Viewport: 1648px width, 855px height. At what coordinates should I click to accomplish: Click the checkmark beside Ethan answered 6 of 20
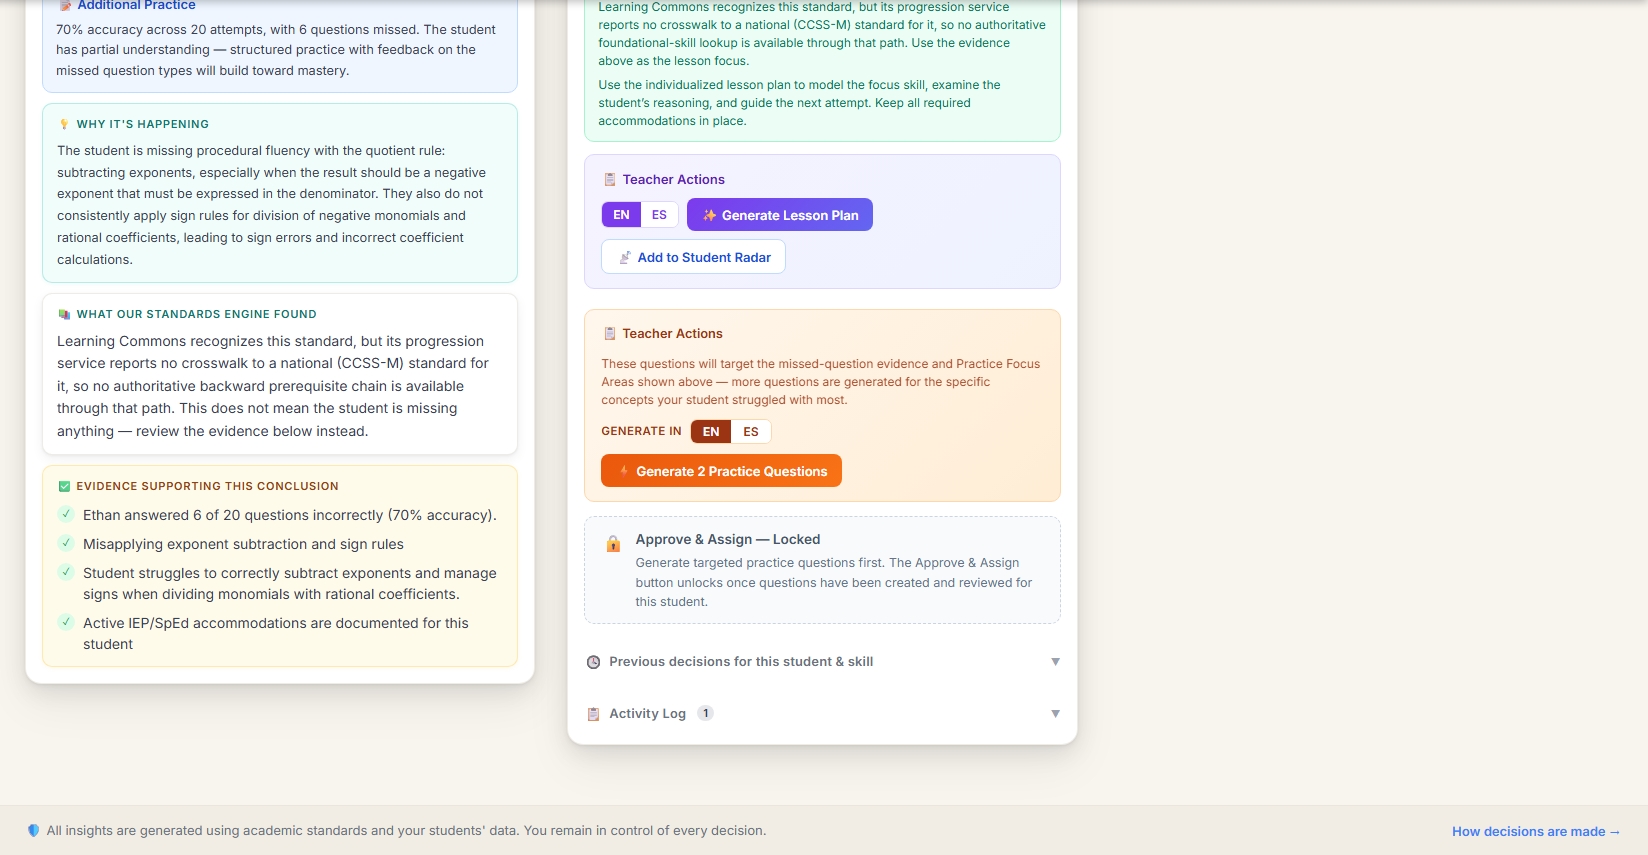tap(66, 514)
